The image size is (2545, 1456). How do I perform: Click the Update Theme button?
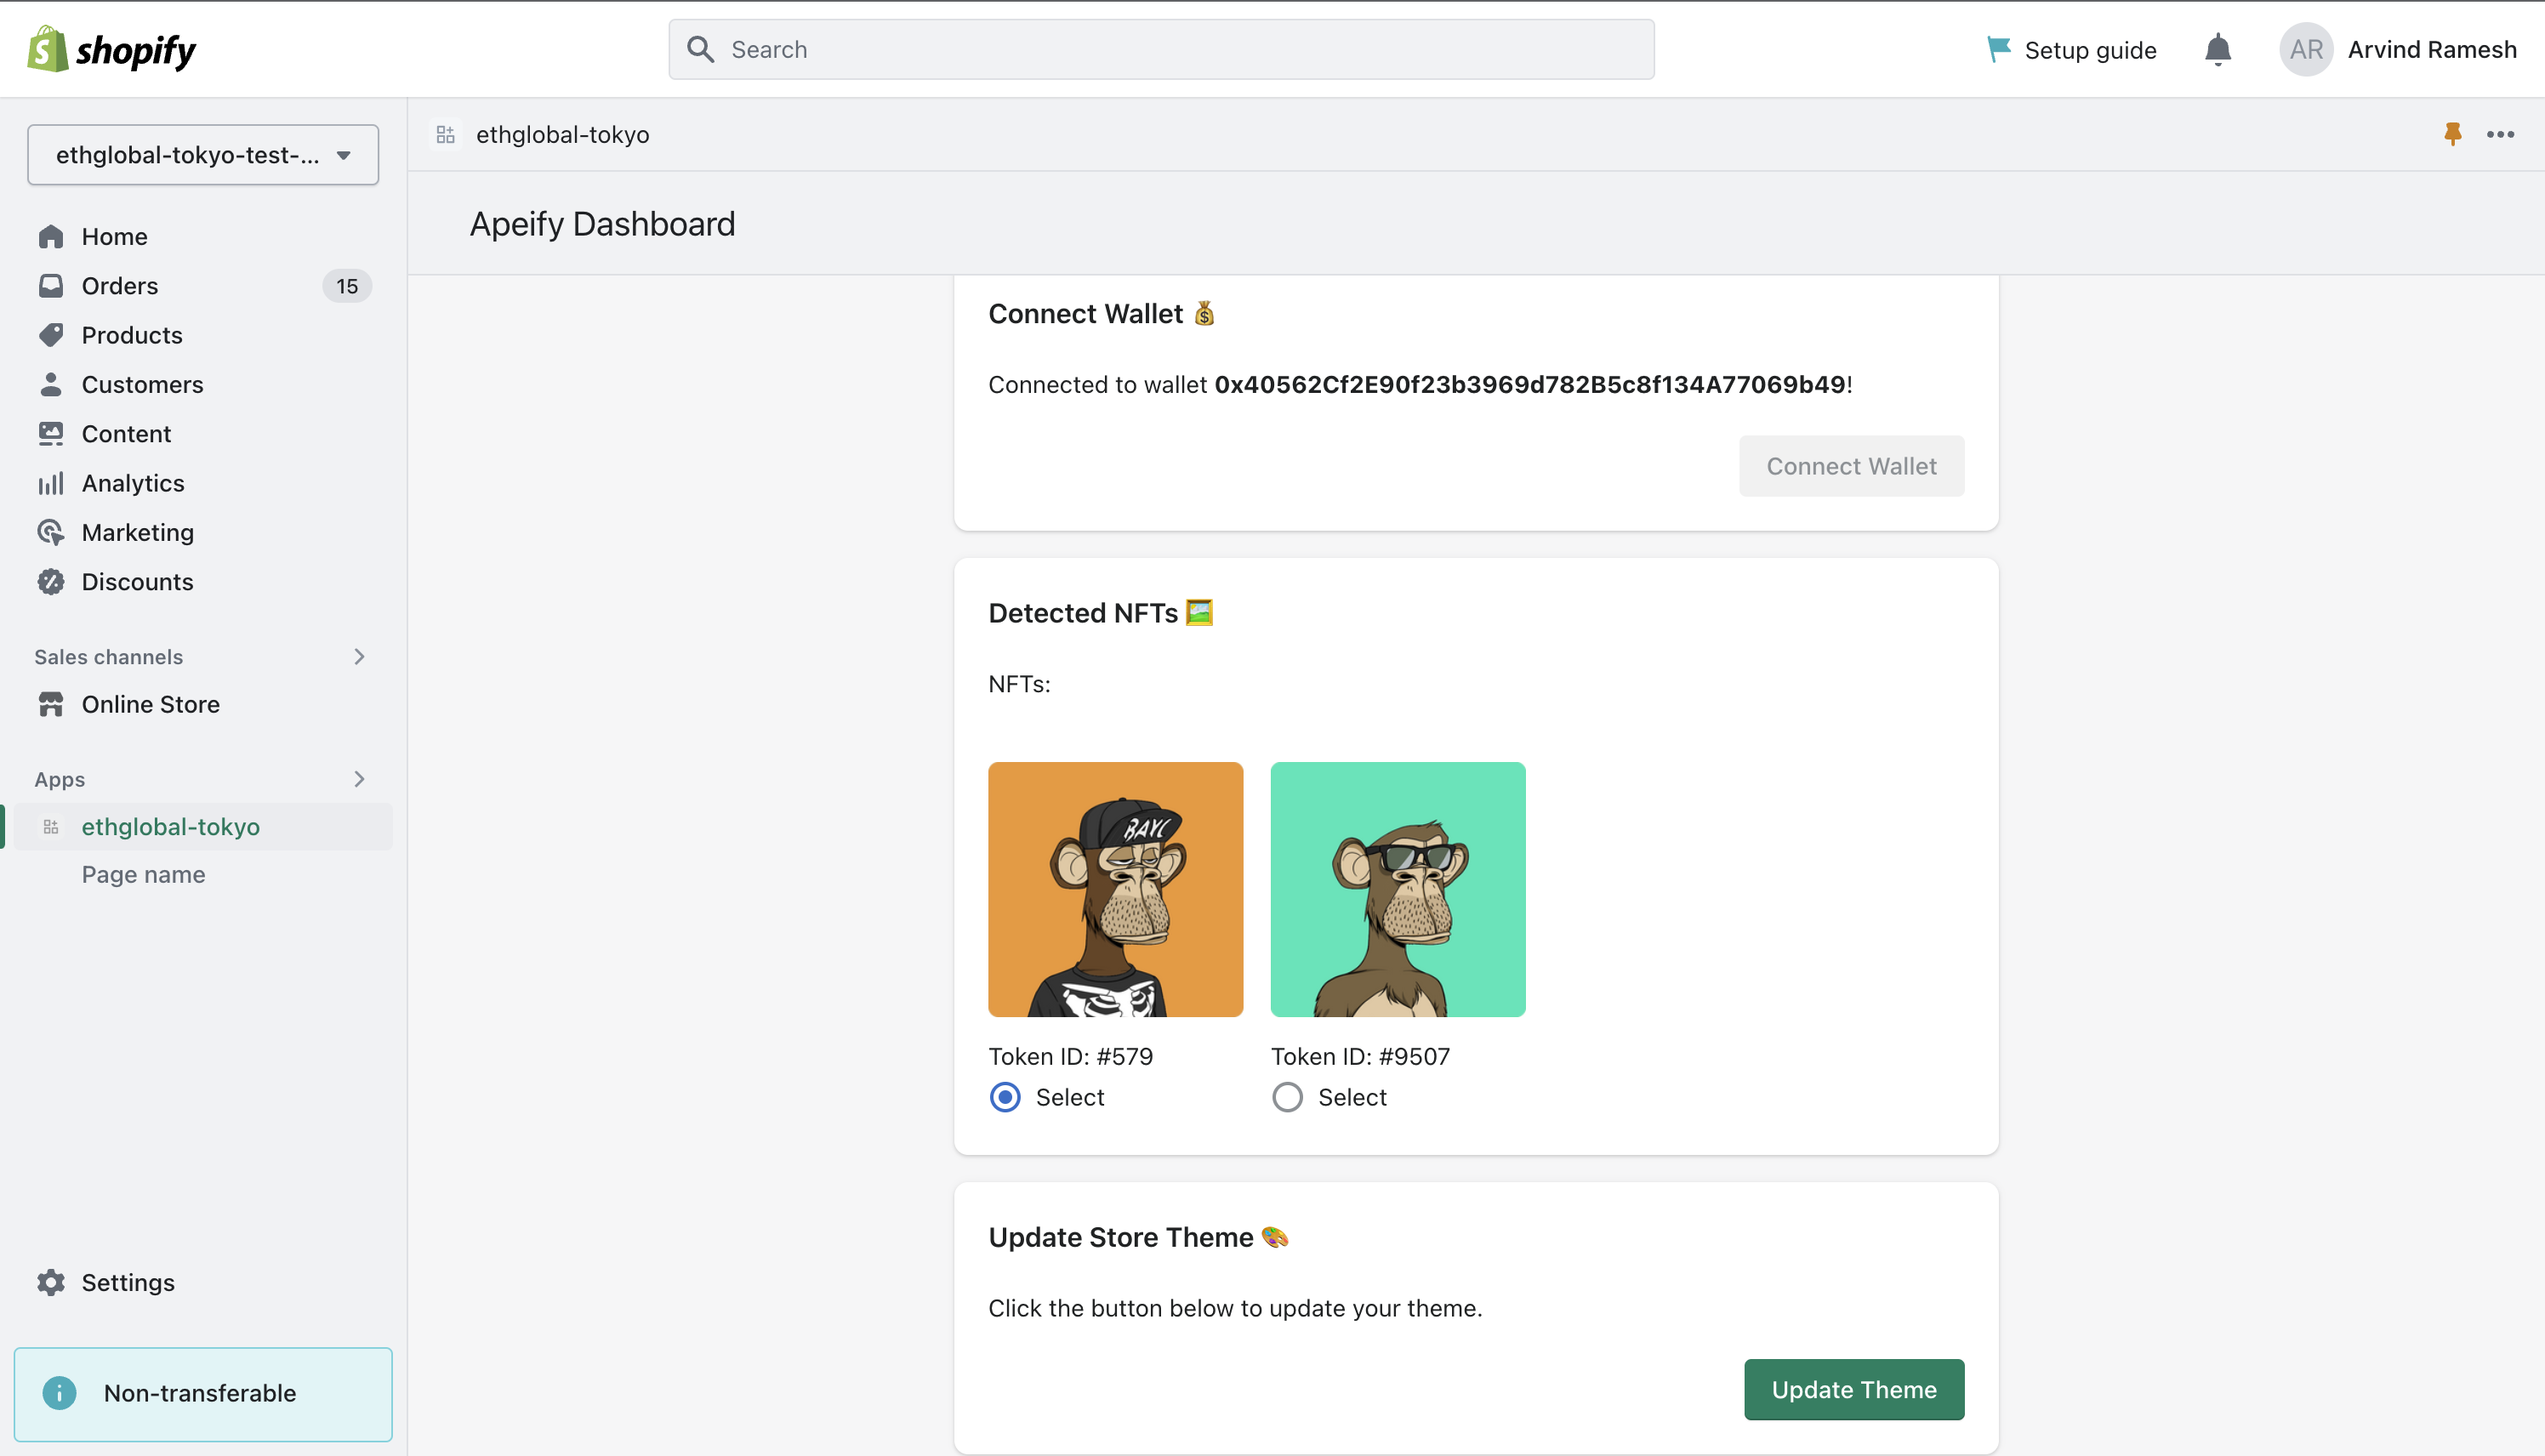[x=1853, y=1389]
